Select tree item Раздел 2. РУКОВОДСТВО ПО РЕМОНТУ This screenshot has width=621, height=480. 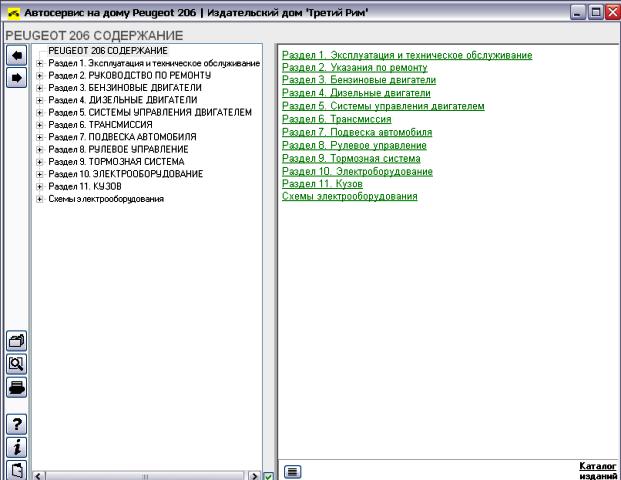tap(130, 76)
